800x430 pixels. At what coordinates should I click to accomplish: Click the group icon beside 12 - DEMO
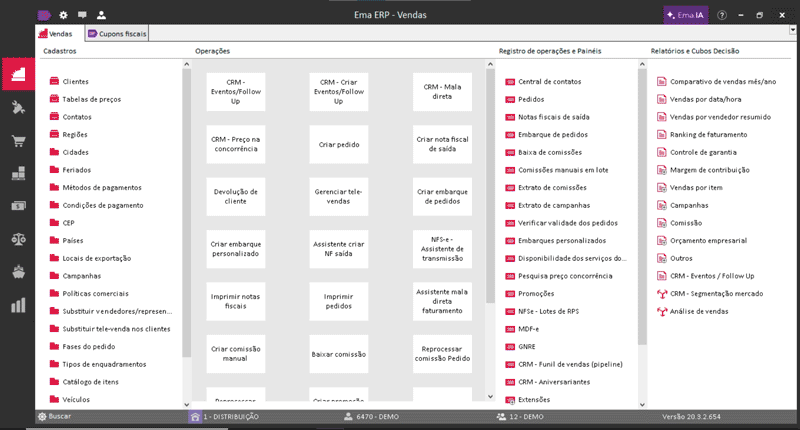coord(501,417)
